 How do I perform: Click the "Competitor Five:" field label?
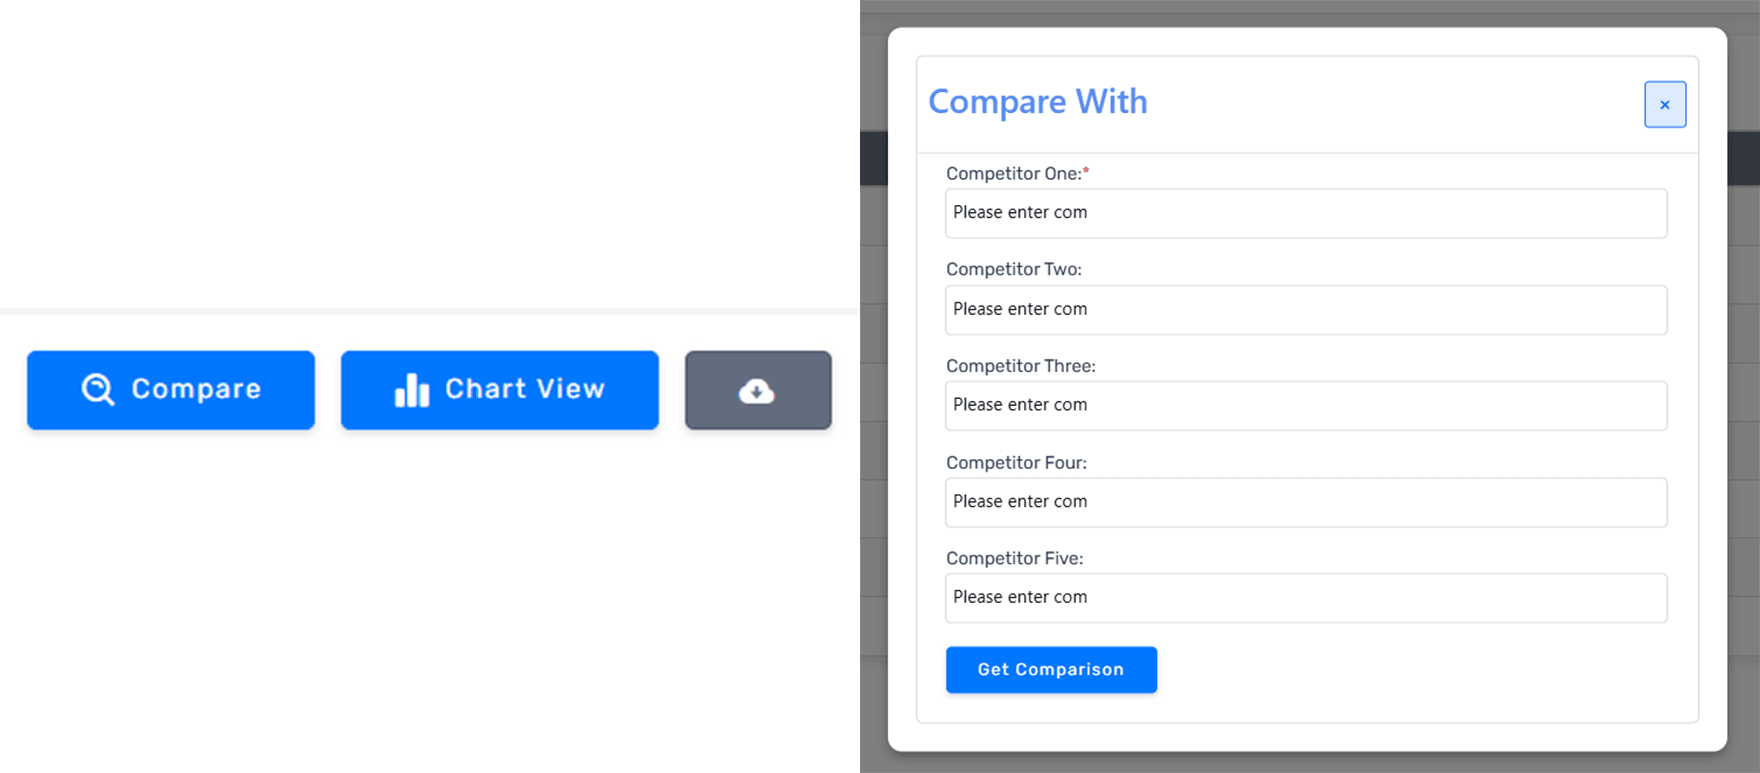(x=1014, y=559)
